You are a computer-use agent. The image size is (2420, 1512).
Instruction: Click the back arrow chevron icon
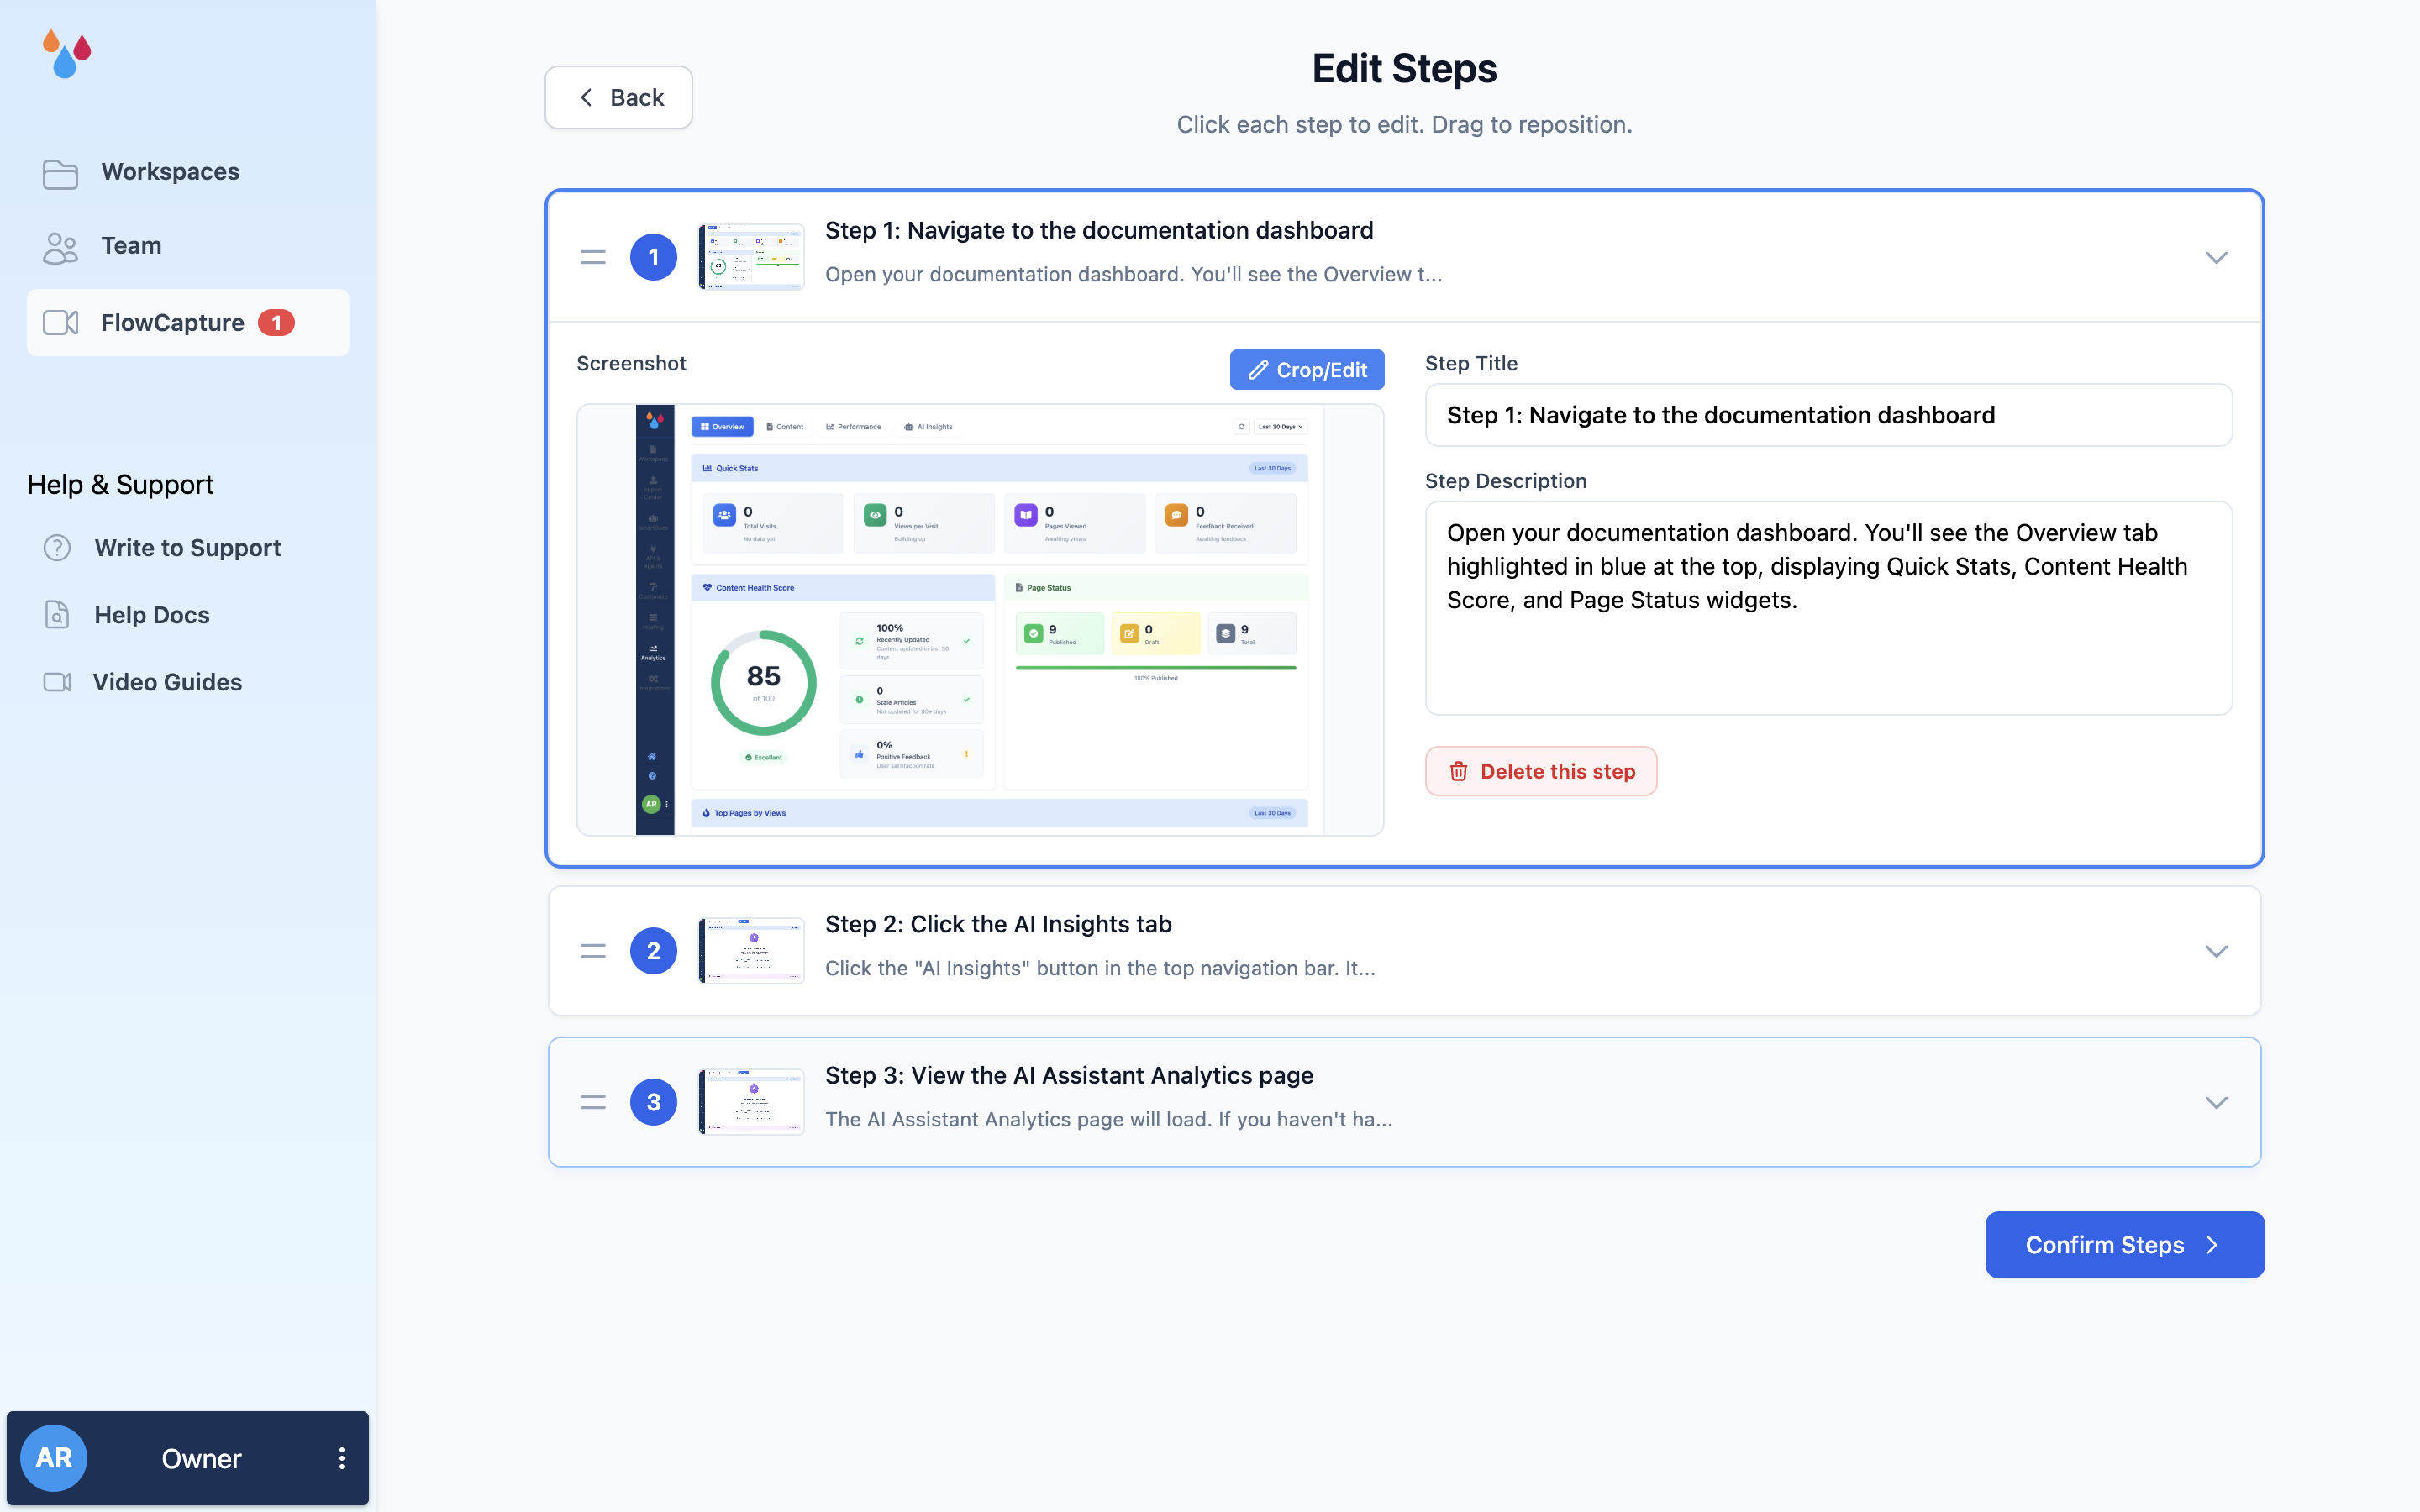(586, 97)
